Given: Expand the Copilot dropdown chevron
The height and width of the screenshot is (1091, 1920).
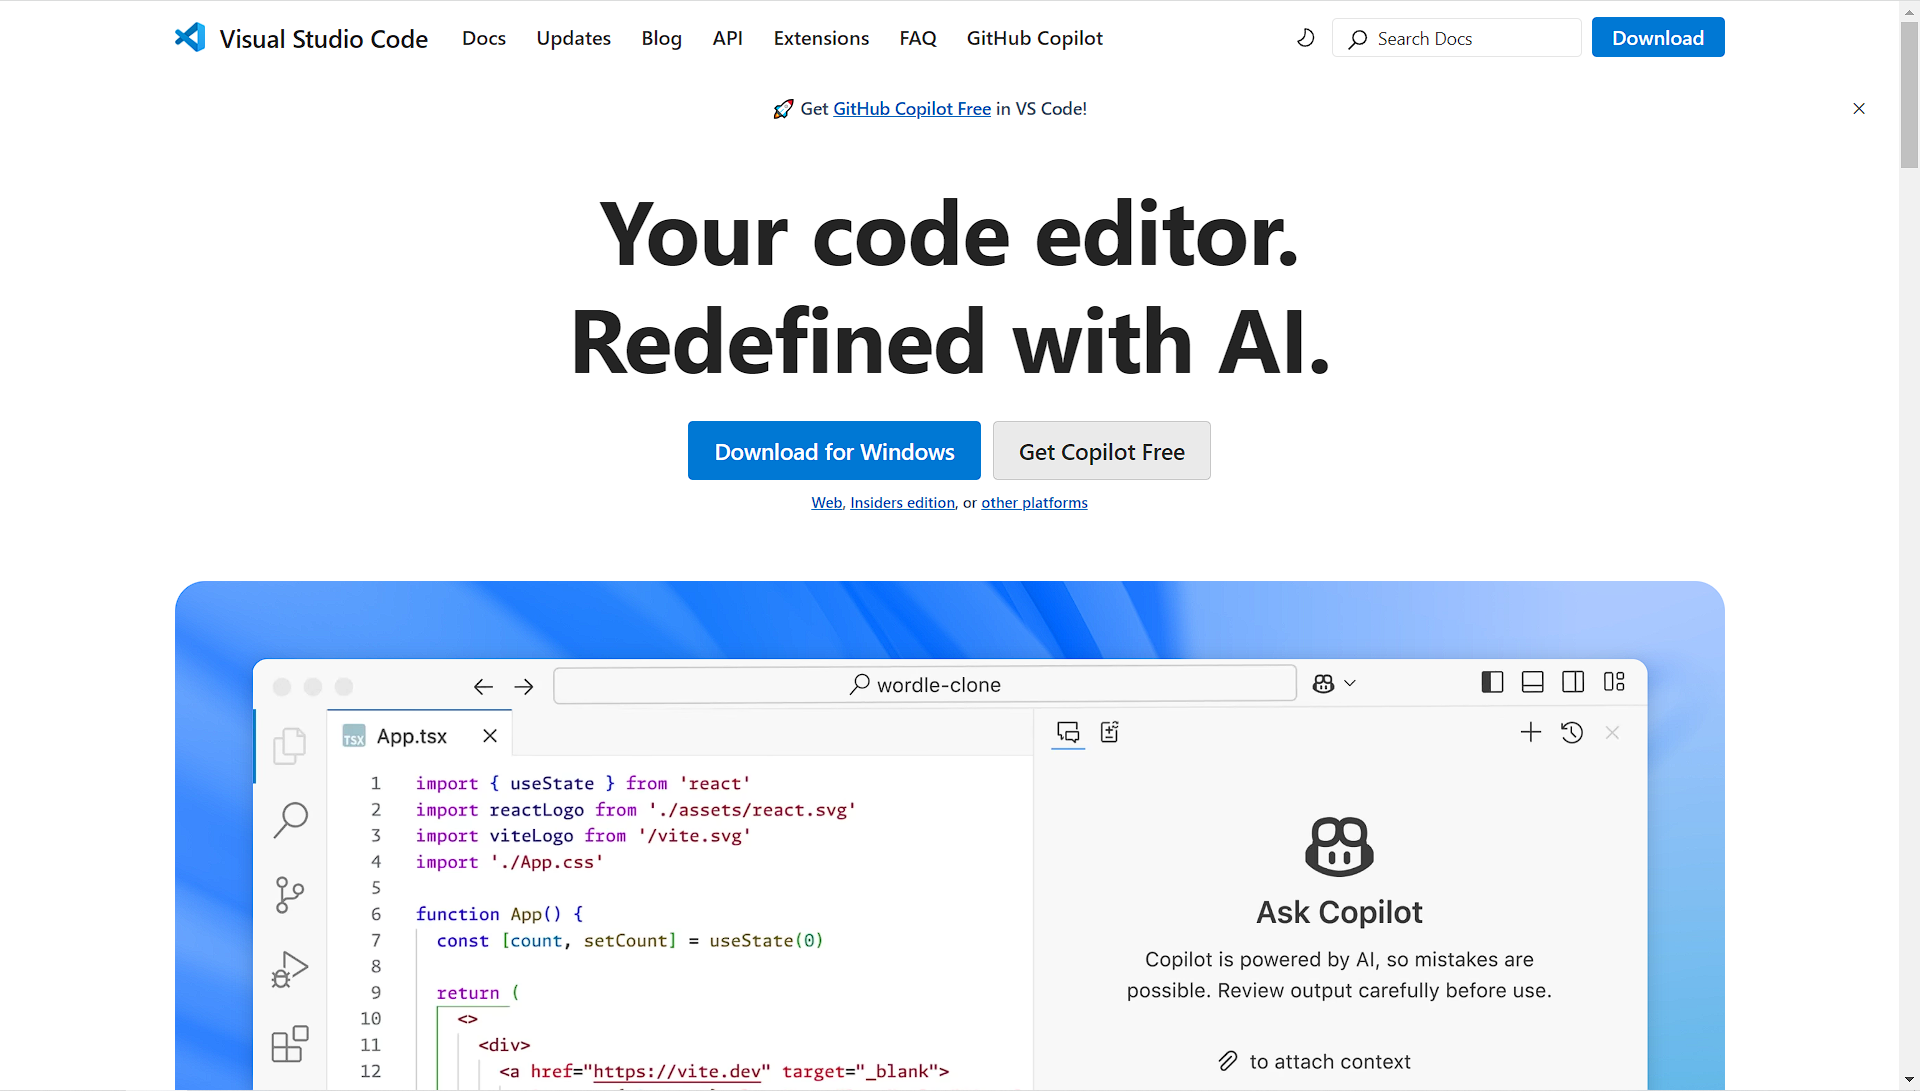Looking at the screenshot, I should 1350,684.
